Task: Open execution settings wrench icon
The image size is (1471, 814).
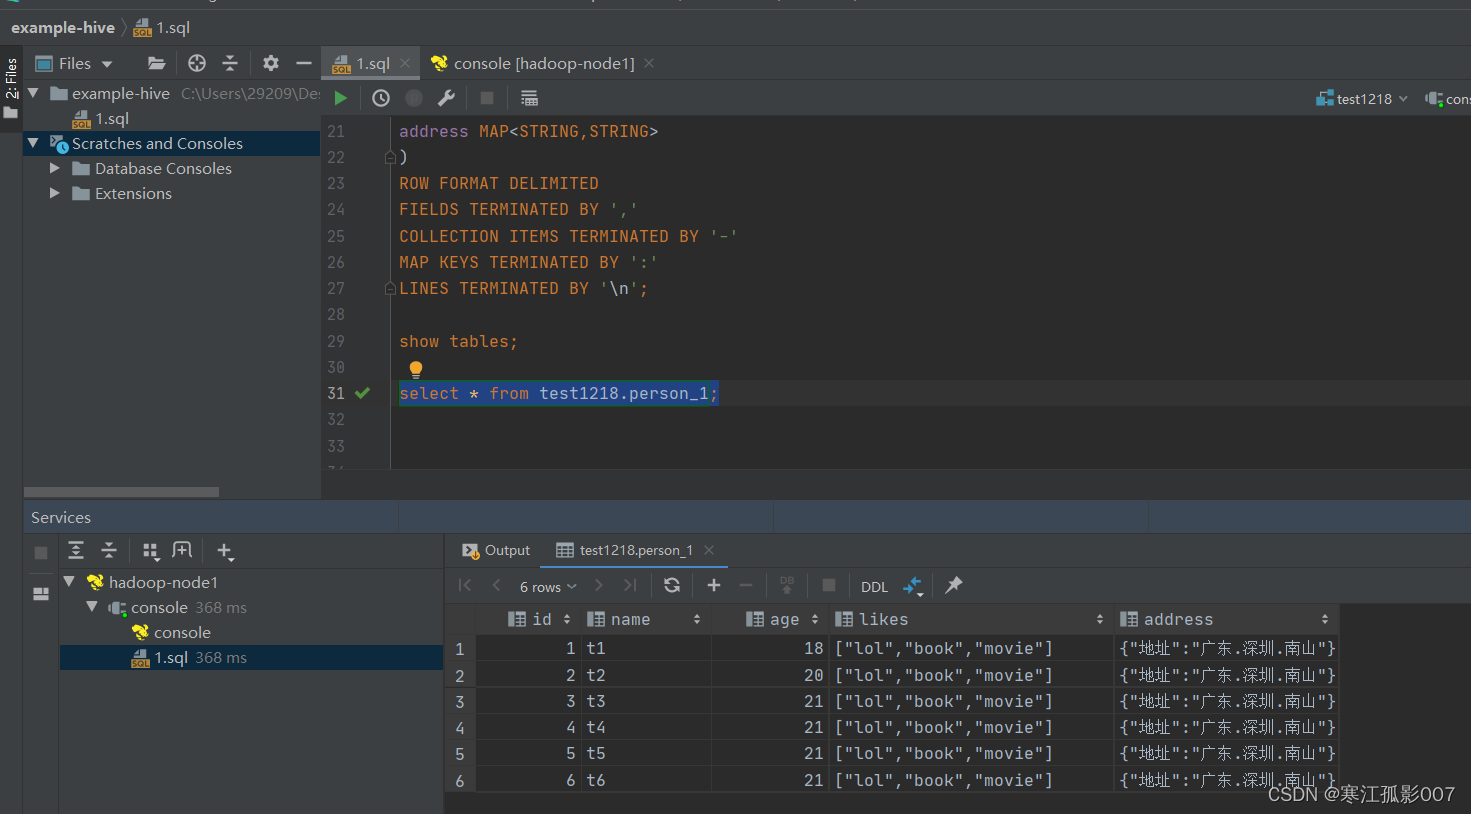Action: tap(446, 98)
